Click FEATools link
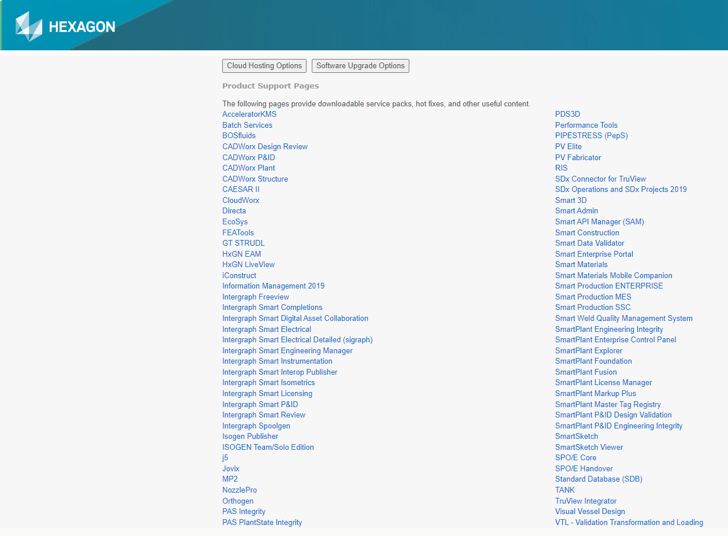 pos(238,233)
